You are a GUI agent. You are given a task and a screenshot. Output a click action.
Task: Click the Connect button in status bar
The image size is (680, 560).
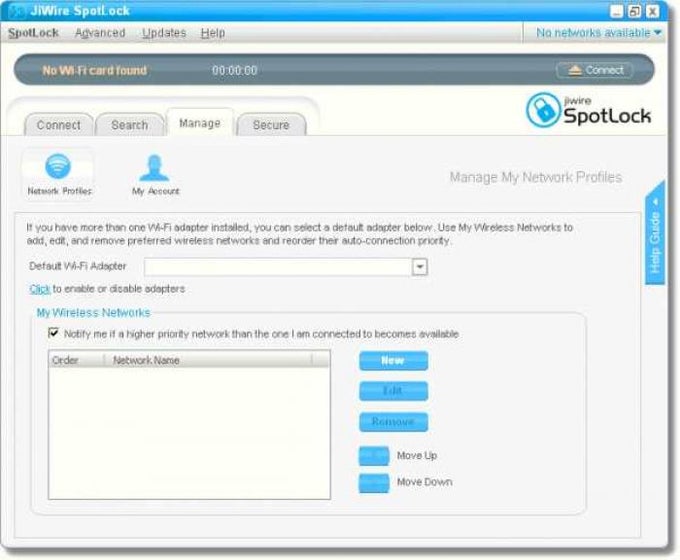pyautogui.click(x=595, y=70)
